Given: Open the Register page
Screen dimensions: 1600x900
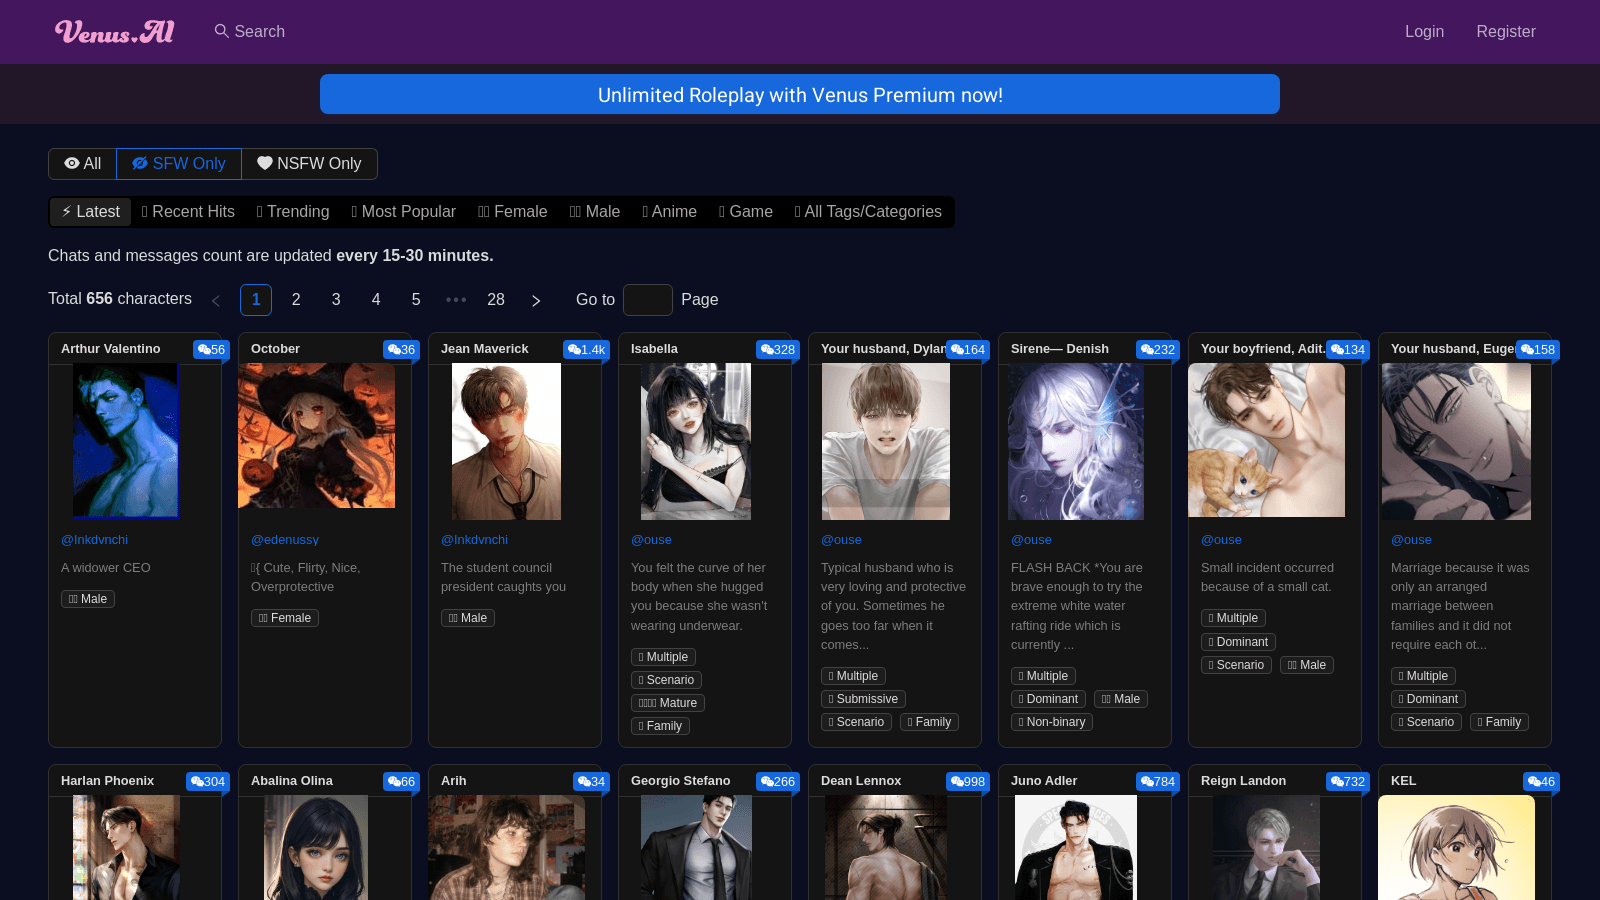Looking at the screenshot, I should (1505, 31).
